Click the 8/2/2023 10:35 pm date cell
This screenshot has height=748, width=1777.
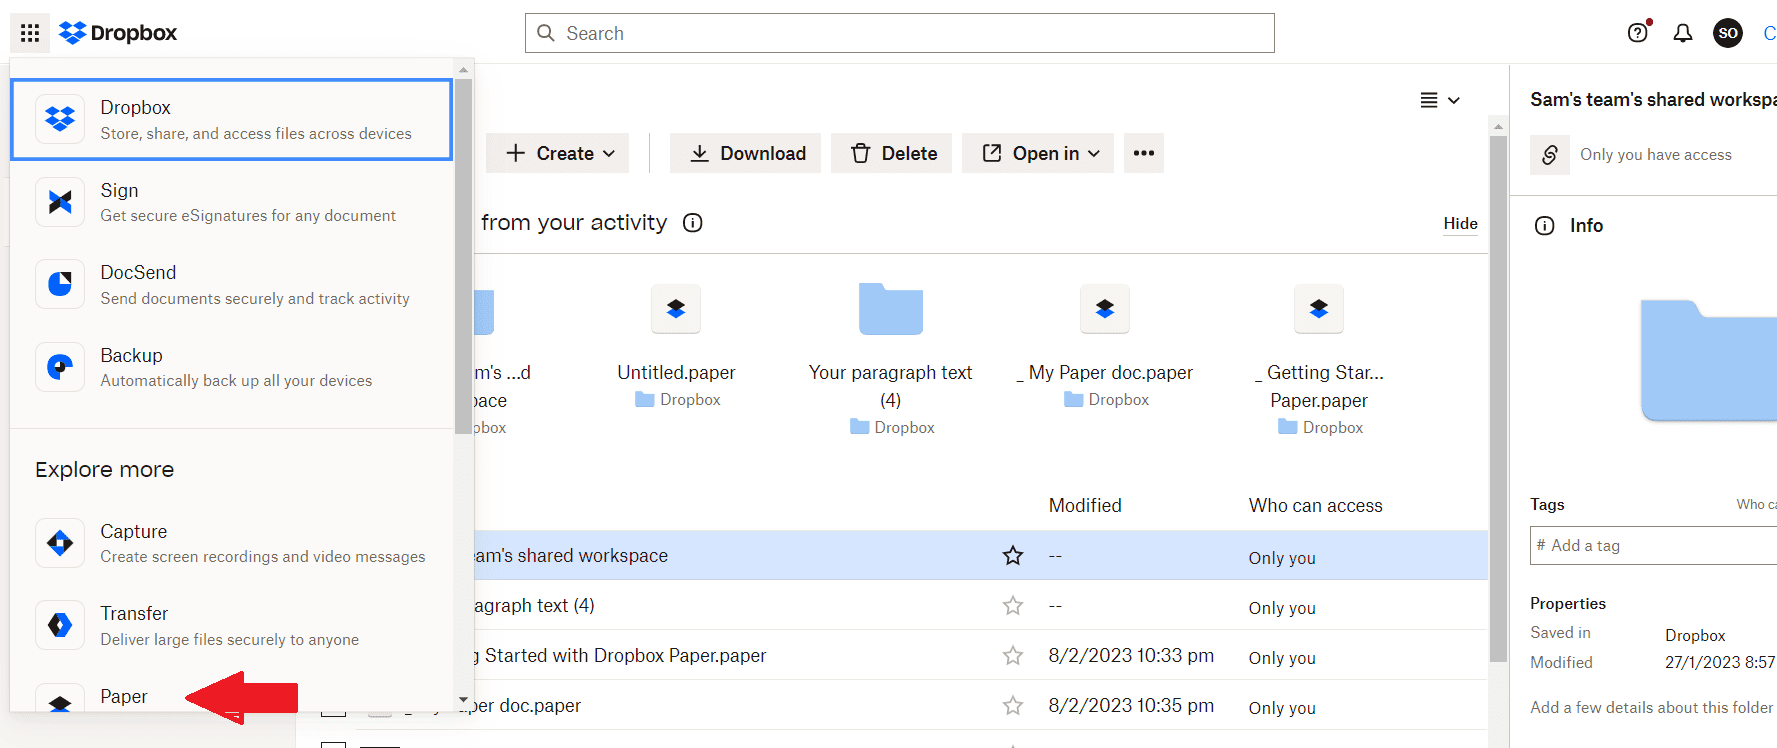1131,706
